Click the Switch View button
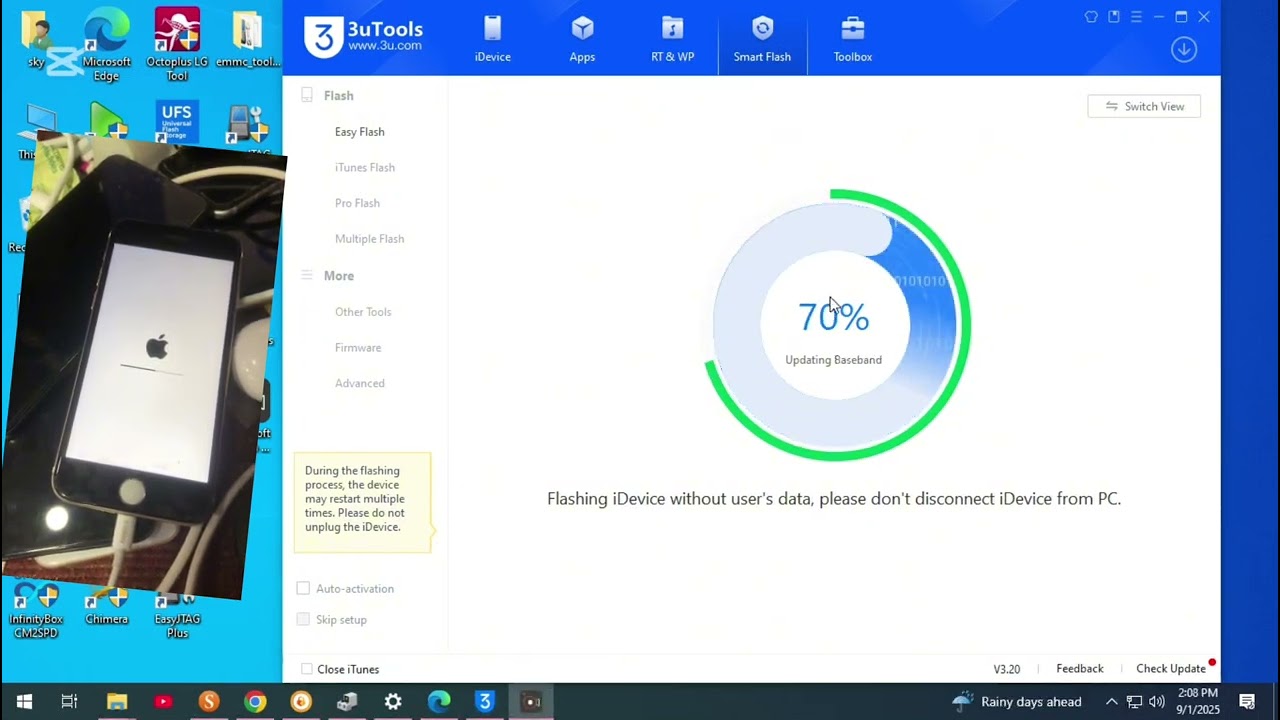 1144,106
